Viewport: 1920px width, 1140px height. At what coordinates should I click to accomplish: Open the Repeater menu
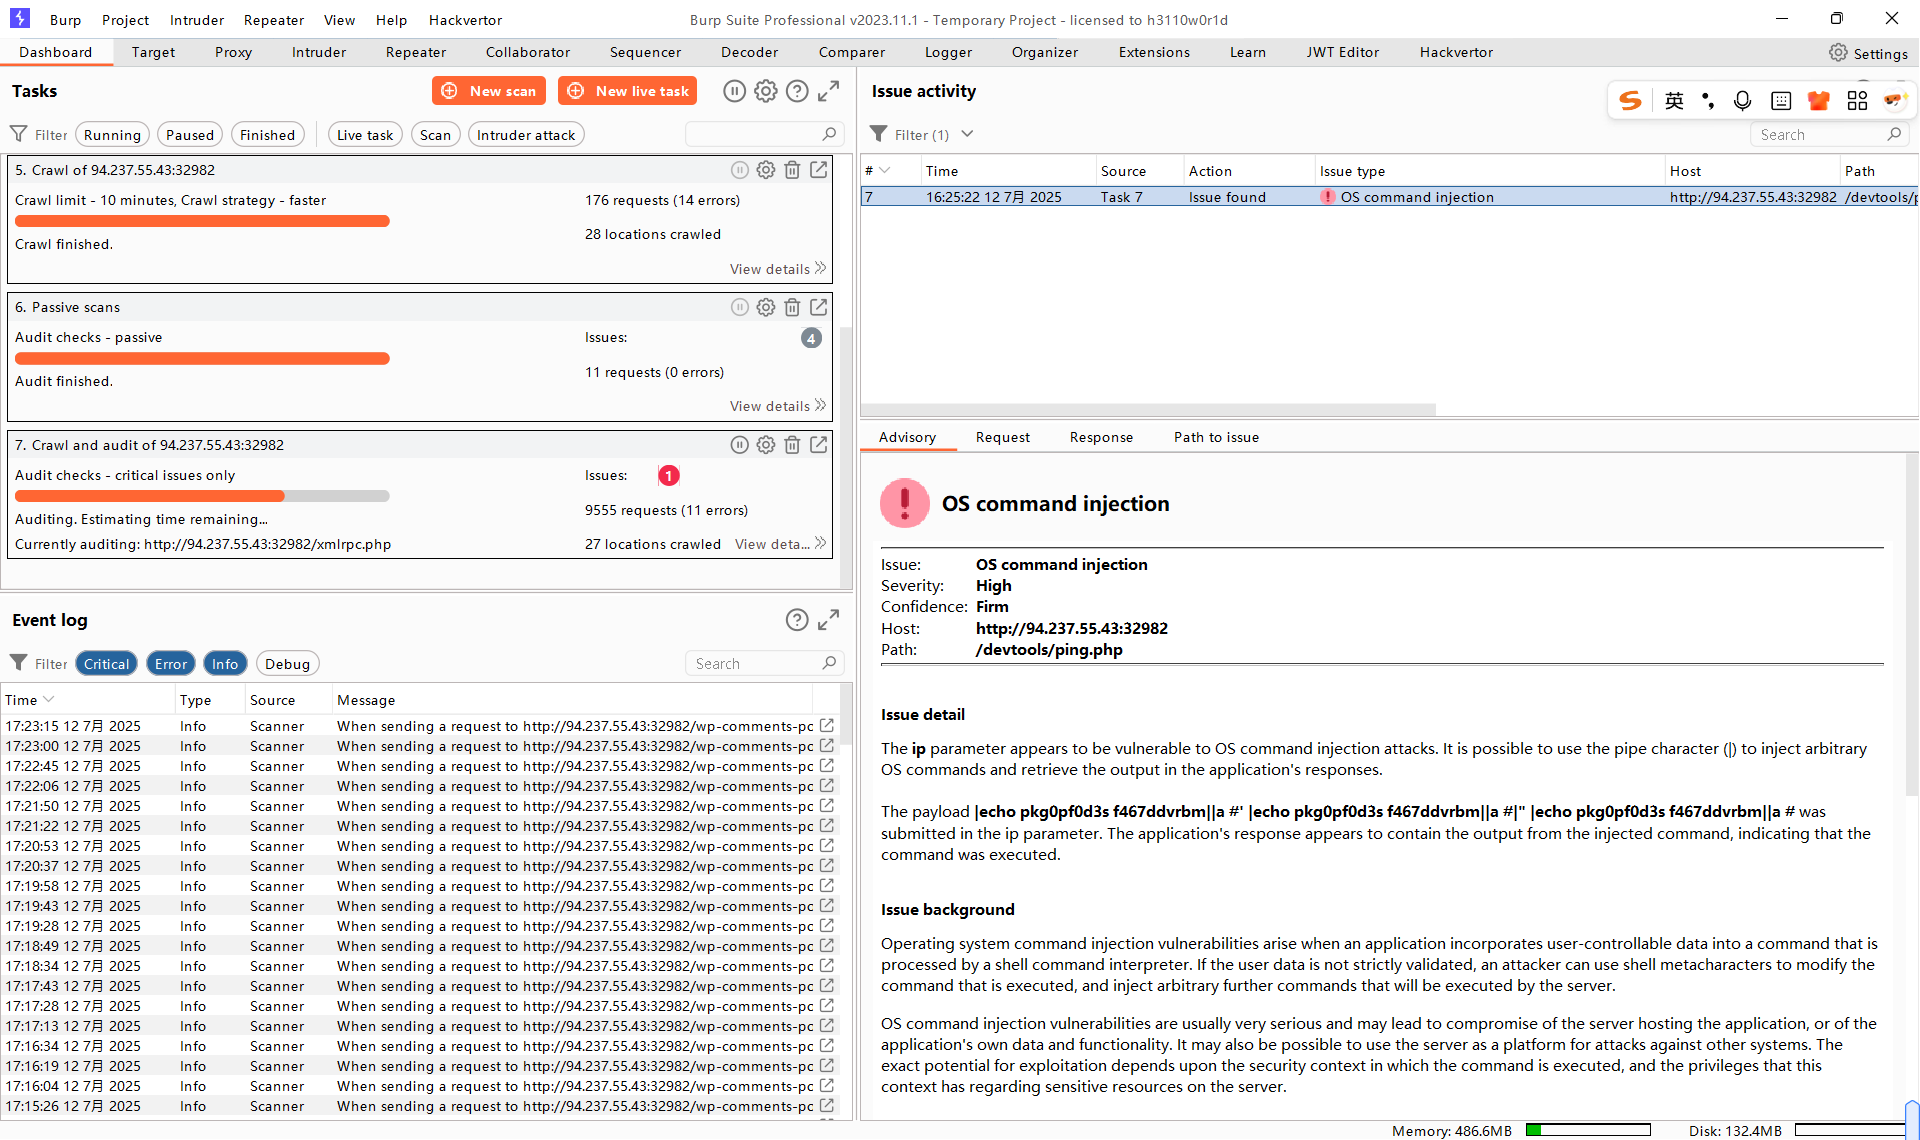pos(273,20)
